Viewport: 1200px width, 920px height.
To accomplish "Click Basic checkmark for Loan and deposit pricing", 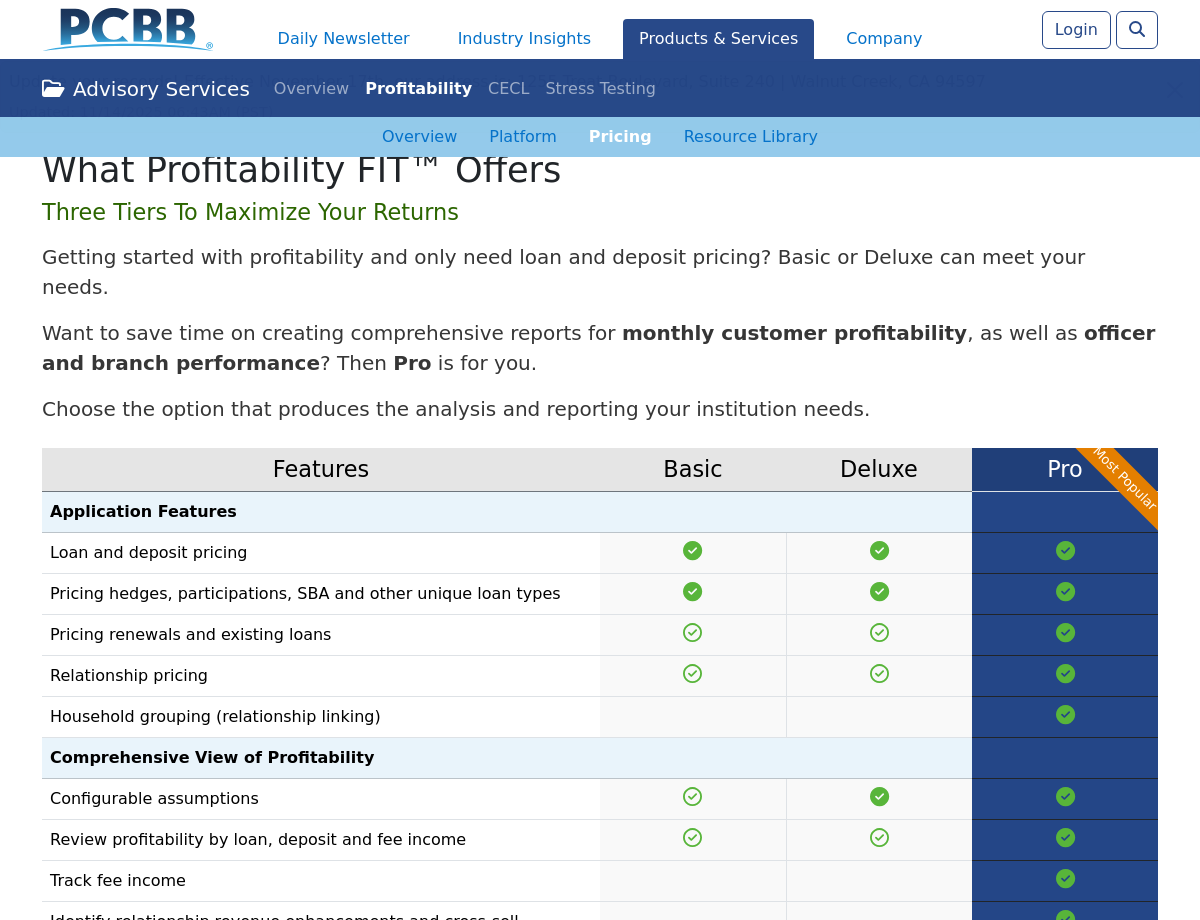I will [x=692, y=551].
